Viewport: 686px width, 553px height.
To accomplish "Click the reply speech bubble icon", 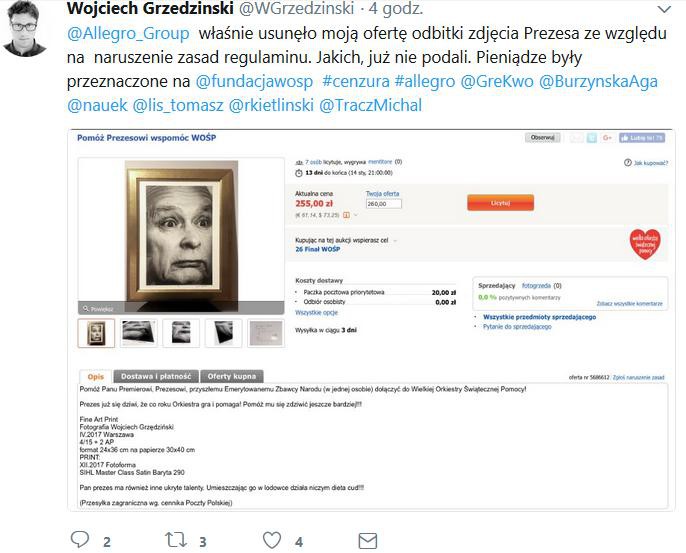I will point(80,539).
